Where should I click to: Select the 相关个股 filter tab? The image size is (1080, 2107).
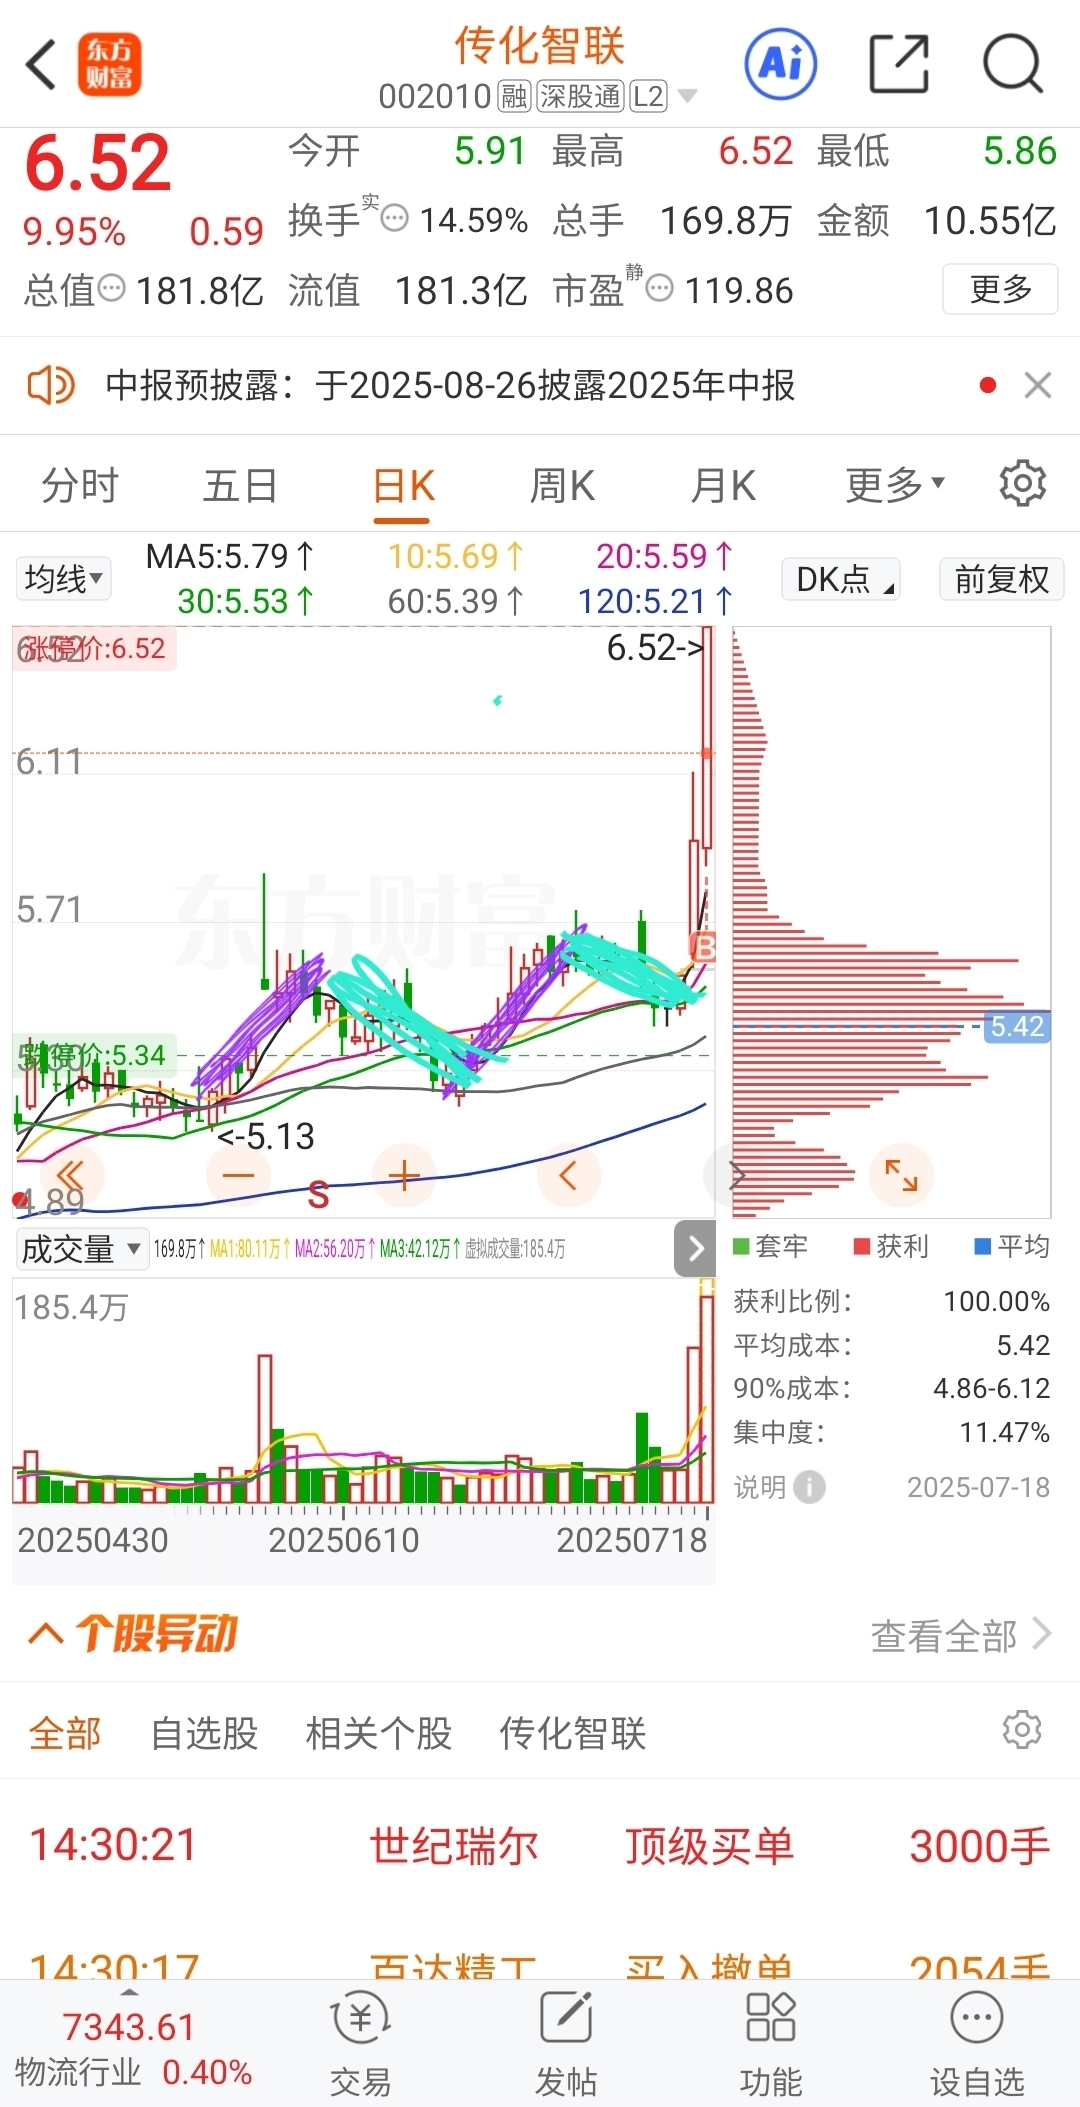pos(379,1733)
